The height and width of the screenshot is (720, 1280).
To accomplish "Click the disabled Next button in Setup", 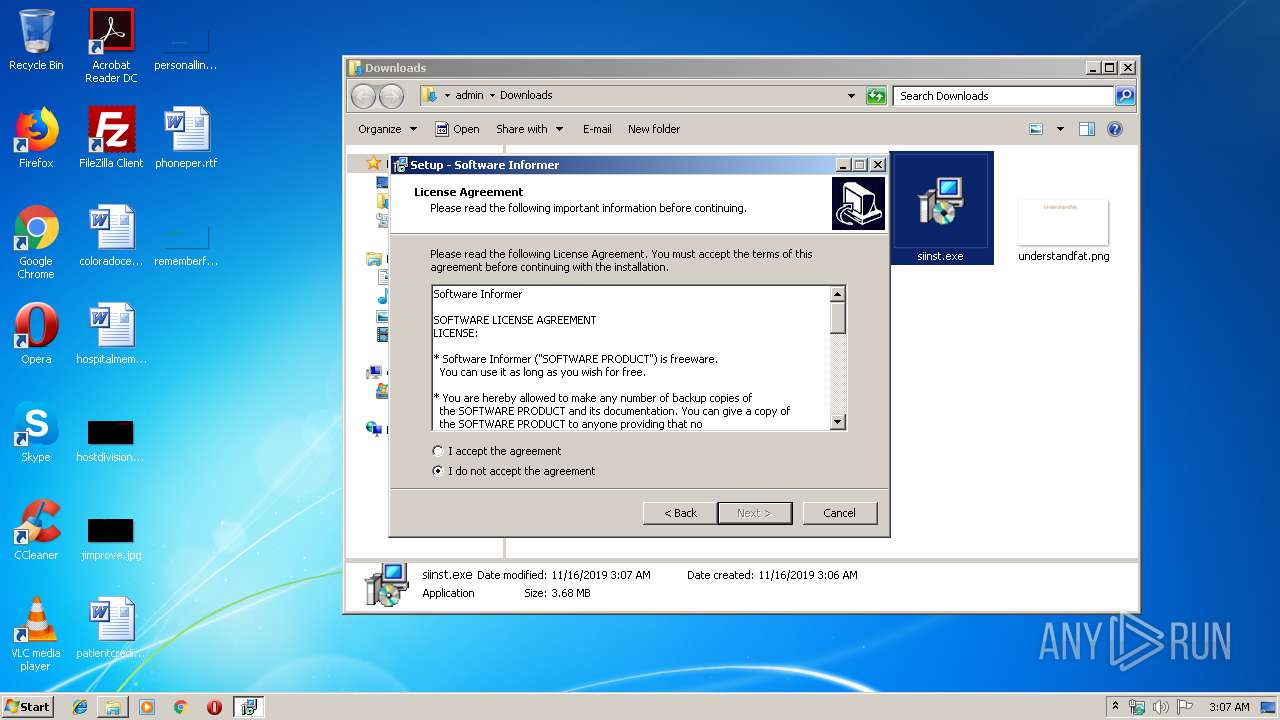I will pyautogui.click(x=754, y=513).
